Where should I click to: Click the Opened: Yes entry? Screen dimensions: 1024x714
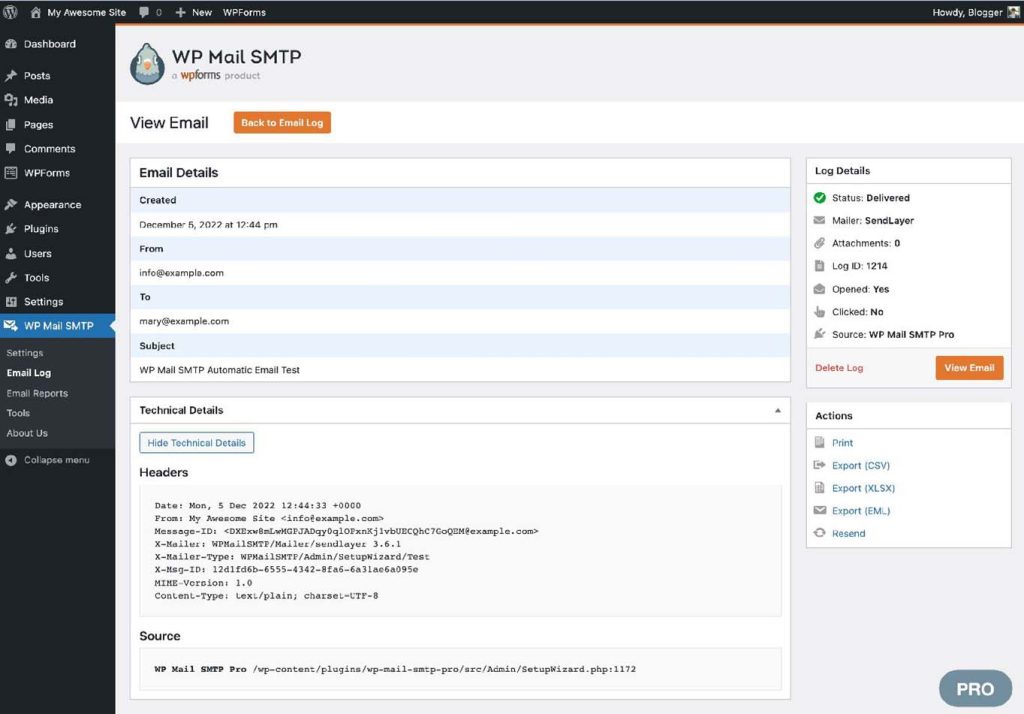click(860, 289)
